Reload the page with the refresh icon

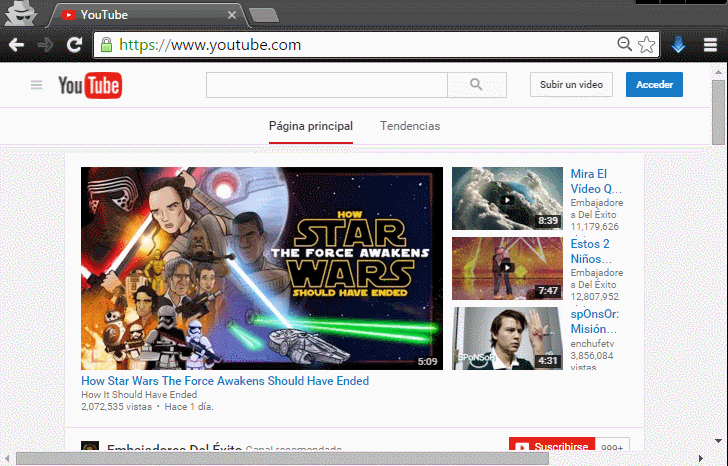pyautogui.click(x=74, y=45)
